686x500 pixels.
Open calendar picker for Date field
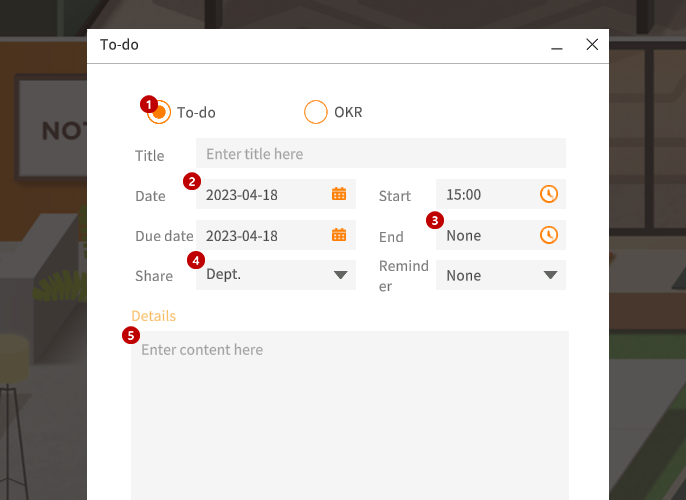(339, 194)
